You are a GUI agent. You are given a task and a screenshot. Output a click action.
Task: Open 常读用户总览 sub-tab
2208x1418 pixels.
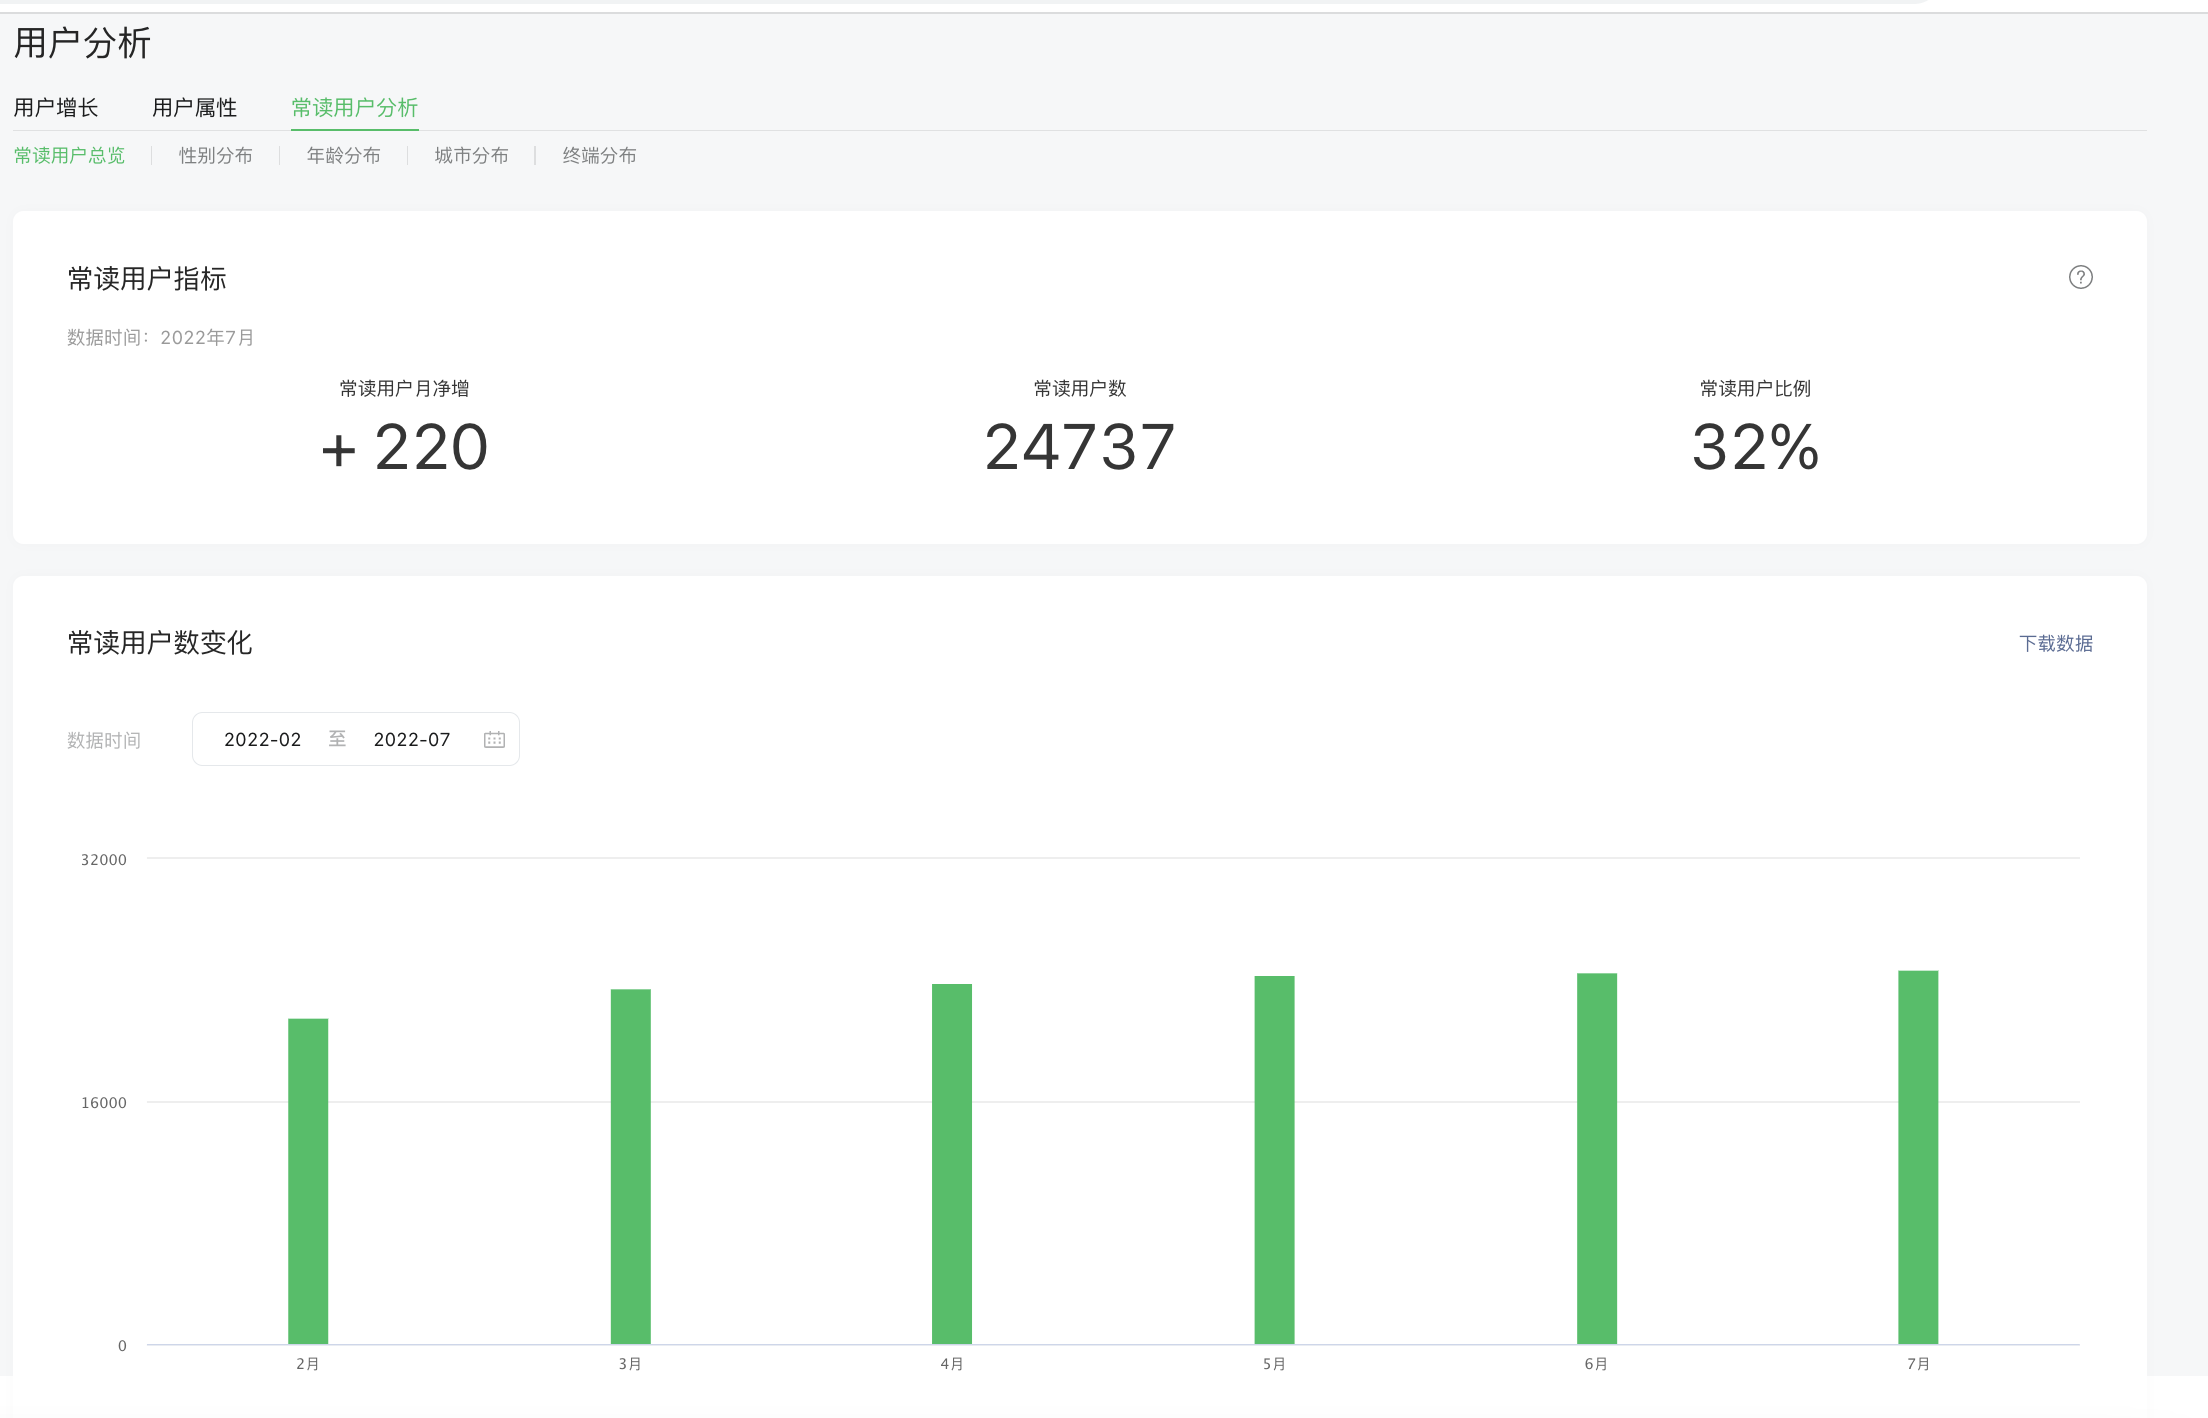click(69, 155)
